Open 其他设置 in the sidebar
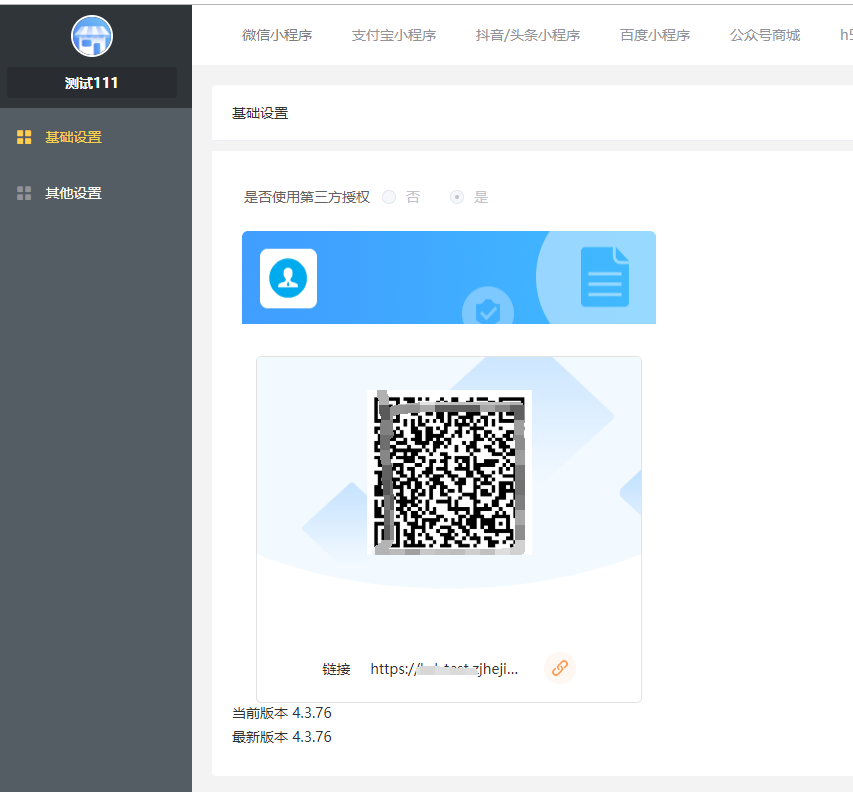This screenshot has height=792, width=853. [73, 193]
